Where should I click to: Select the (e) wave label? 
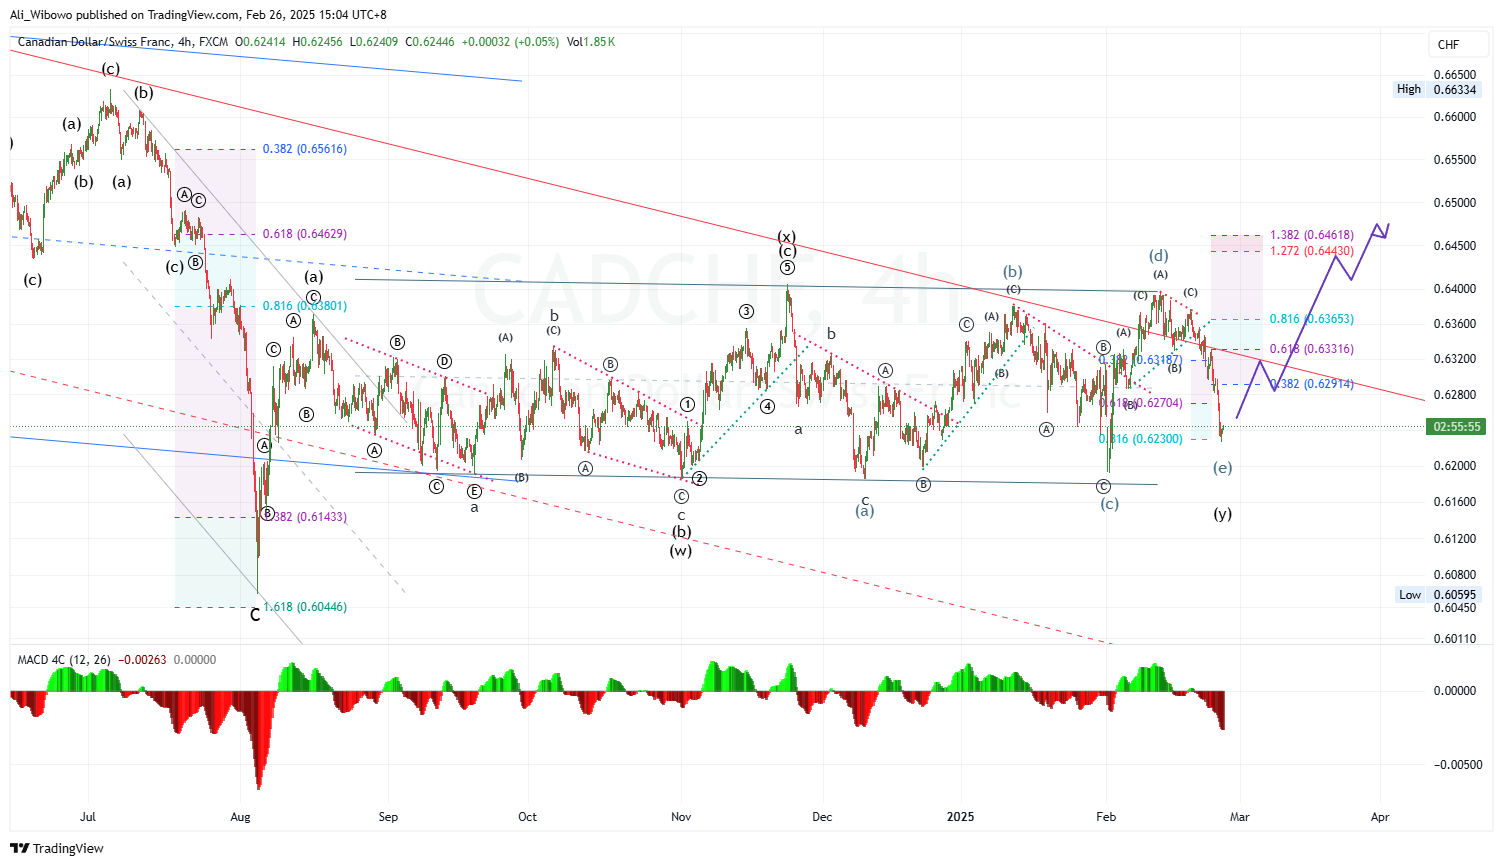pyautogui.click(x=1222, y=468)
